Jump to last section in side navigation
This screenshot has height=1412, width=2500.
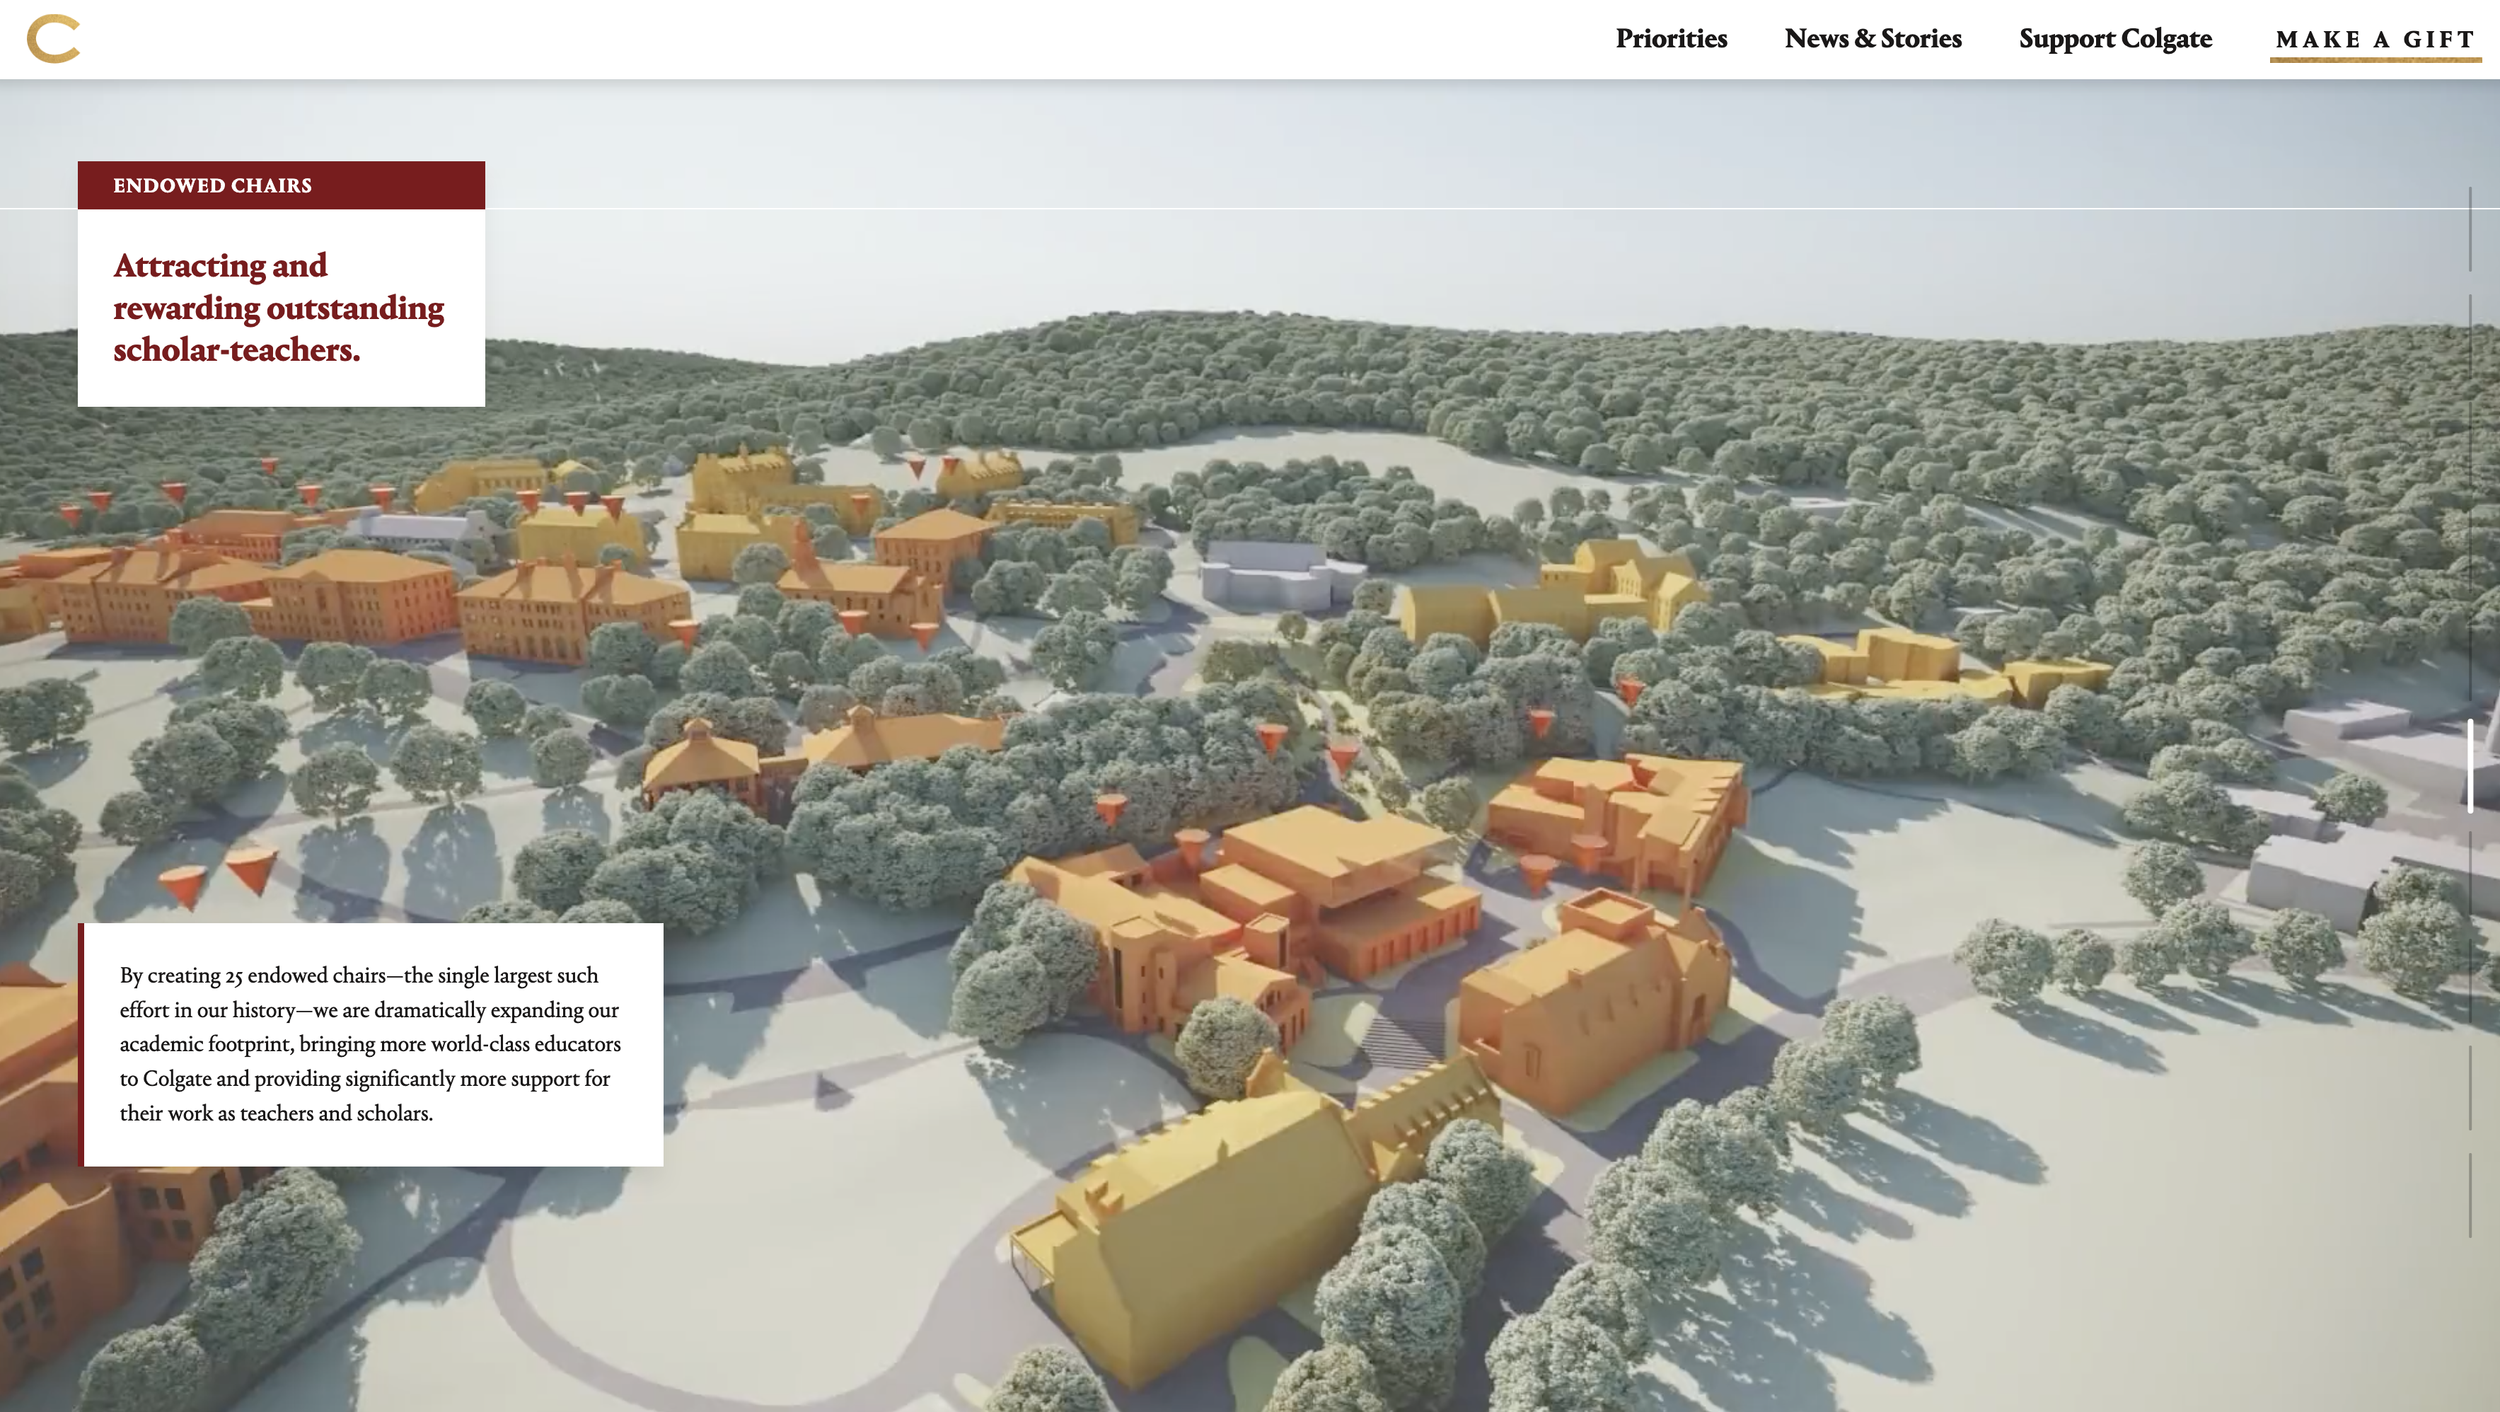click(2469, 1195)
